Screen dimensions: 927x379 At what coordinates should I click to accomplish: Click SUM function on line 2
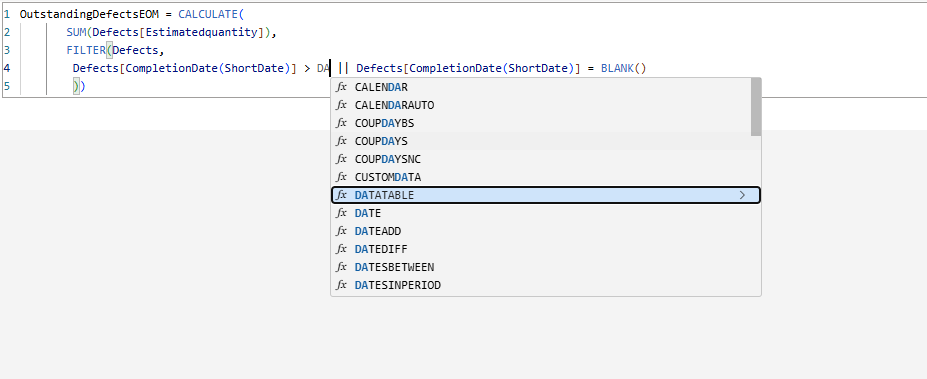pyautogui.click(x=76, y=33)
